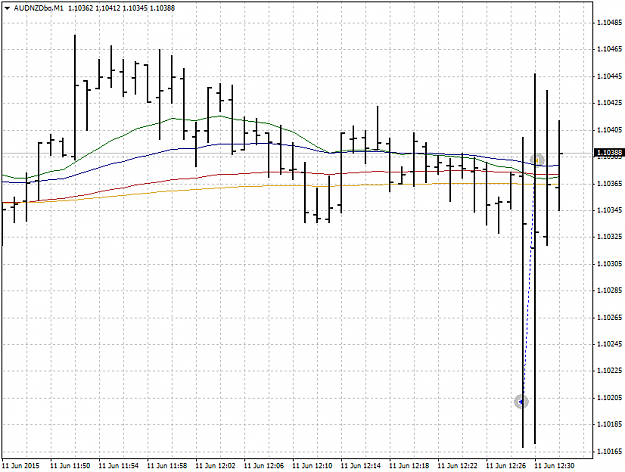
Task: Click the 11 Jun 12:02 time label
Action: pyautogui.click(x=216, y=466)
